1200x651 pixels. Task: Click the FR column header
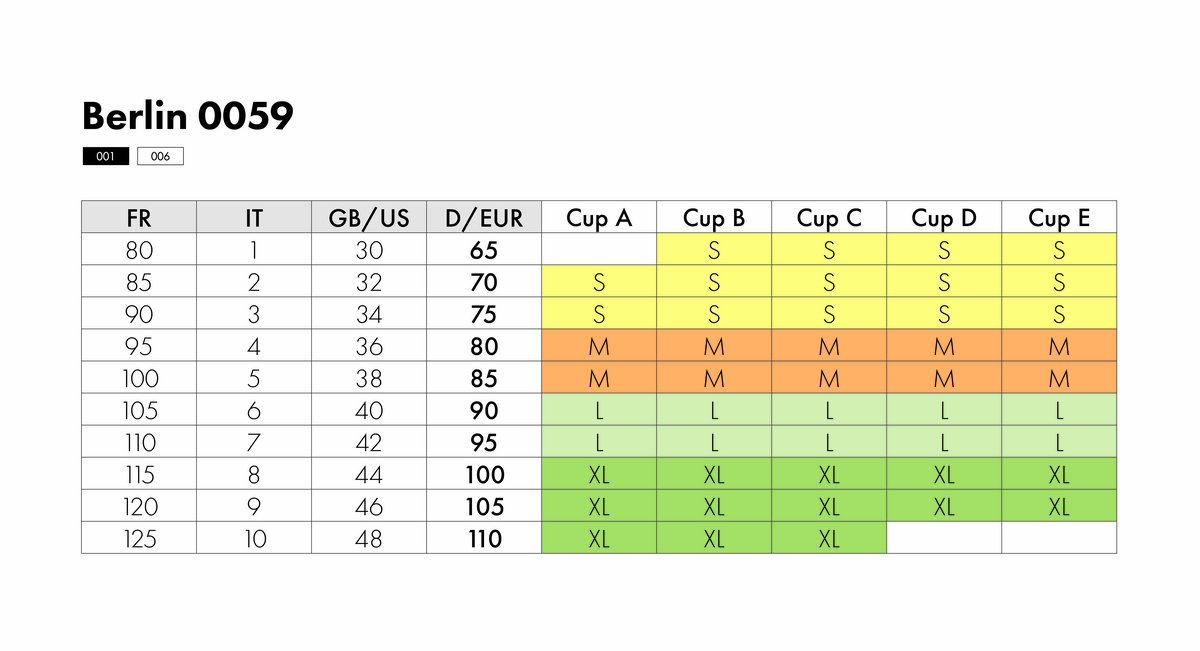(x=139, y=218)
